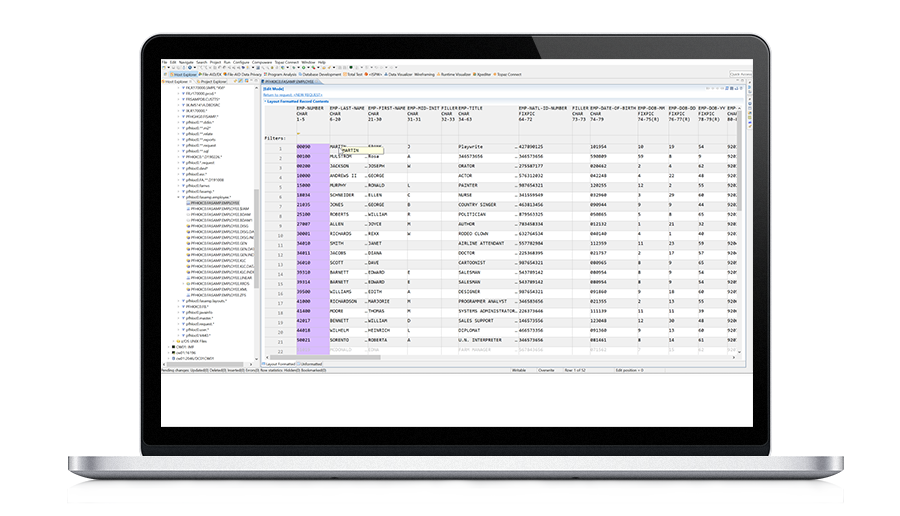Open the Compuware menu
This screenshot has width=900, height=516.
click(x=262, y=62)
